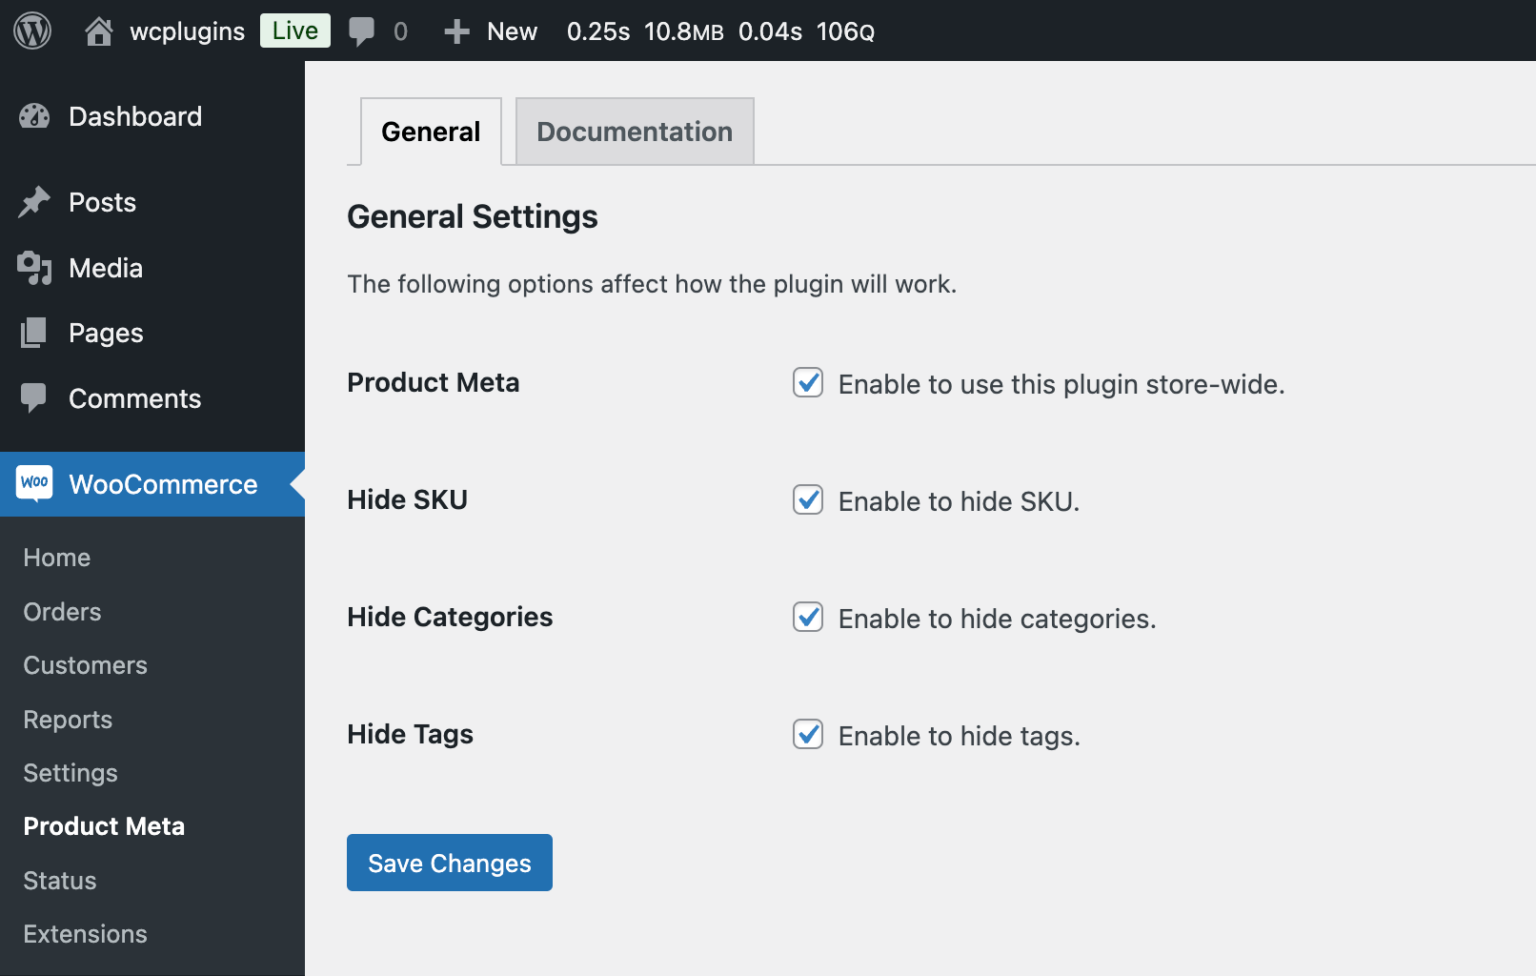
Task: Disable the Enable to hide tags checkbox
Action: 807,734
